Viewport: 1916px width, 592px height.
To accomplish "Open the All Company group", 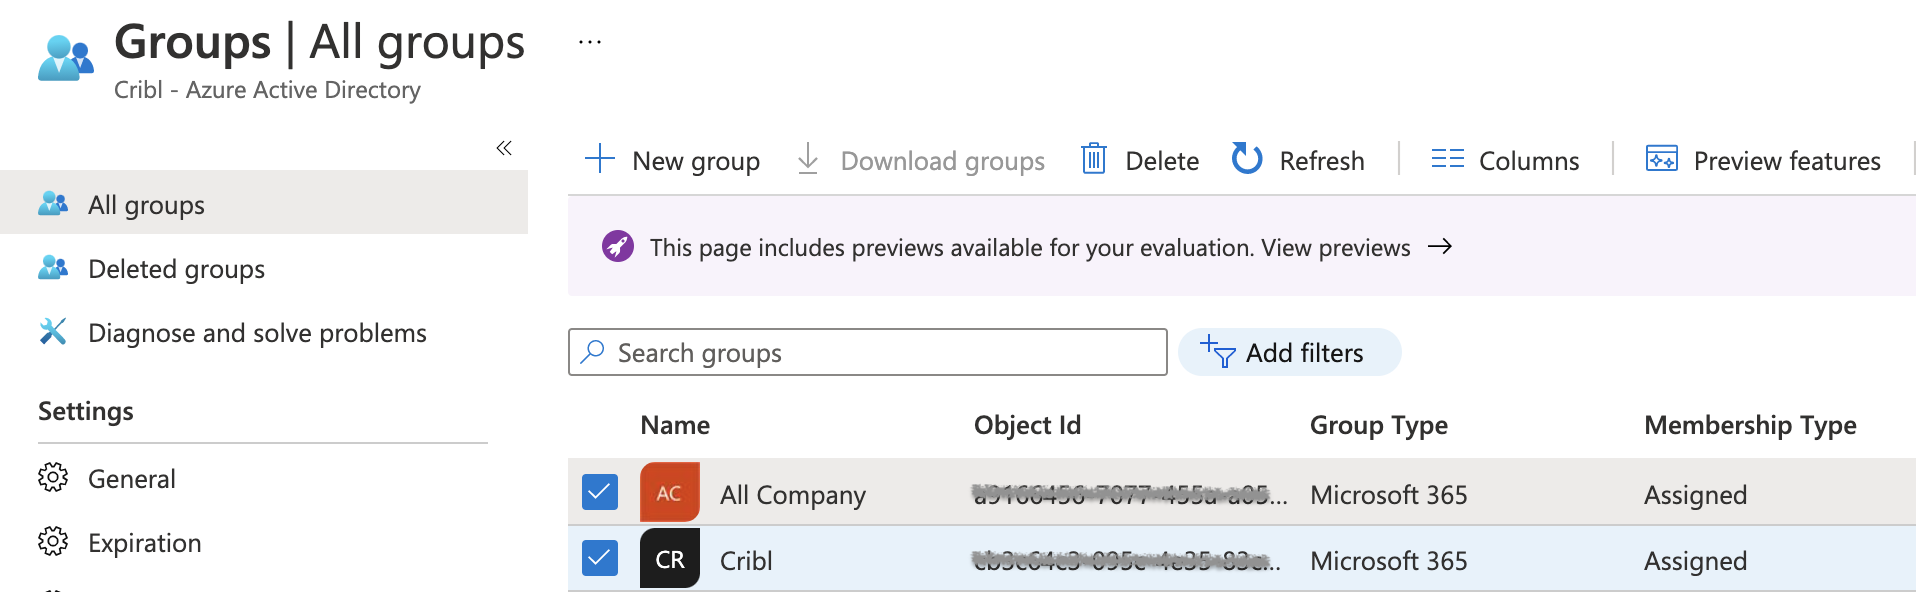I will (793, 495).
